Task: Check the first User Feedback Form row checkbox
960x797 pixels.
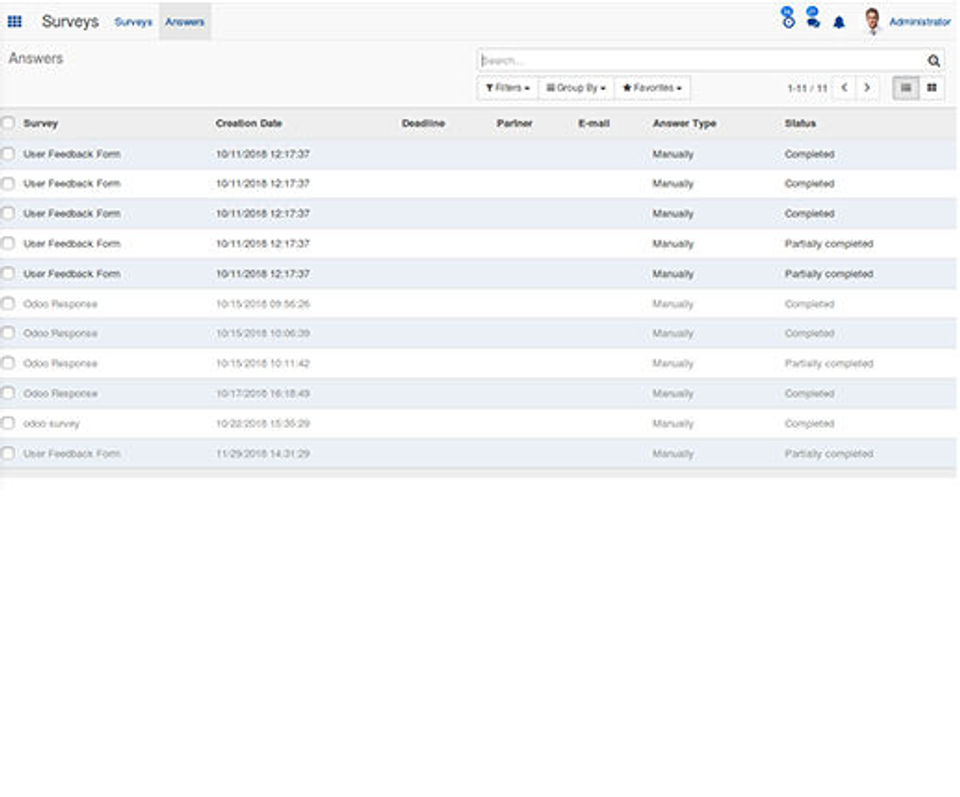Action: tap(8, 154)
